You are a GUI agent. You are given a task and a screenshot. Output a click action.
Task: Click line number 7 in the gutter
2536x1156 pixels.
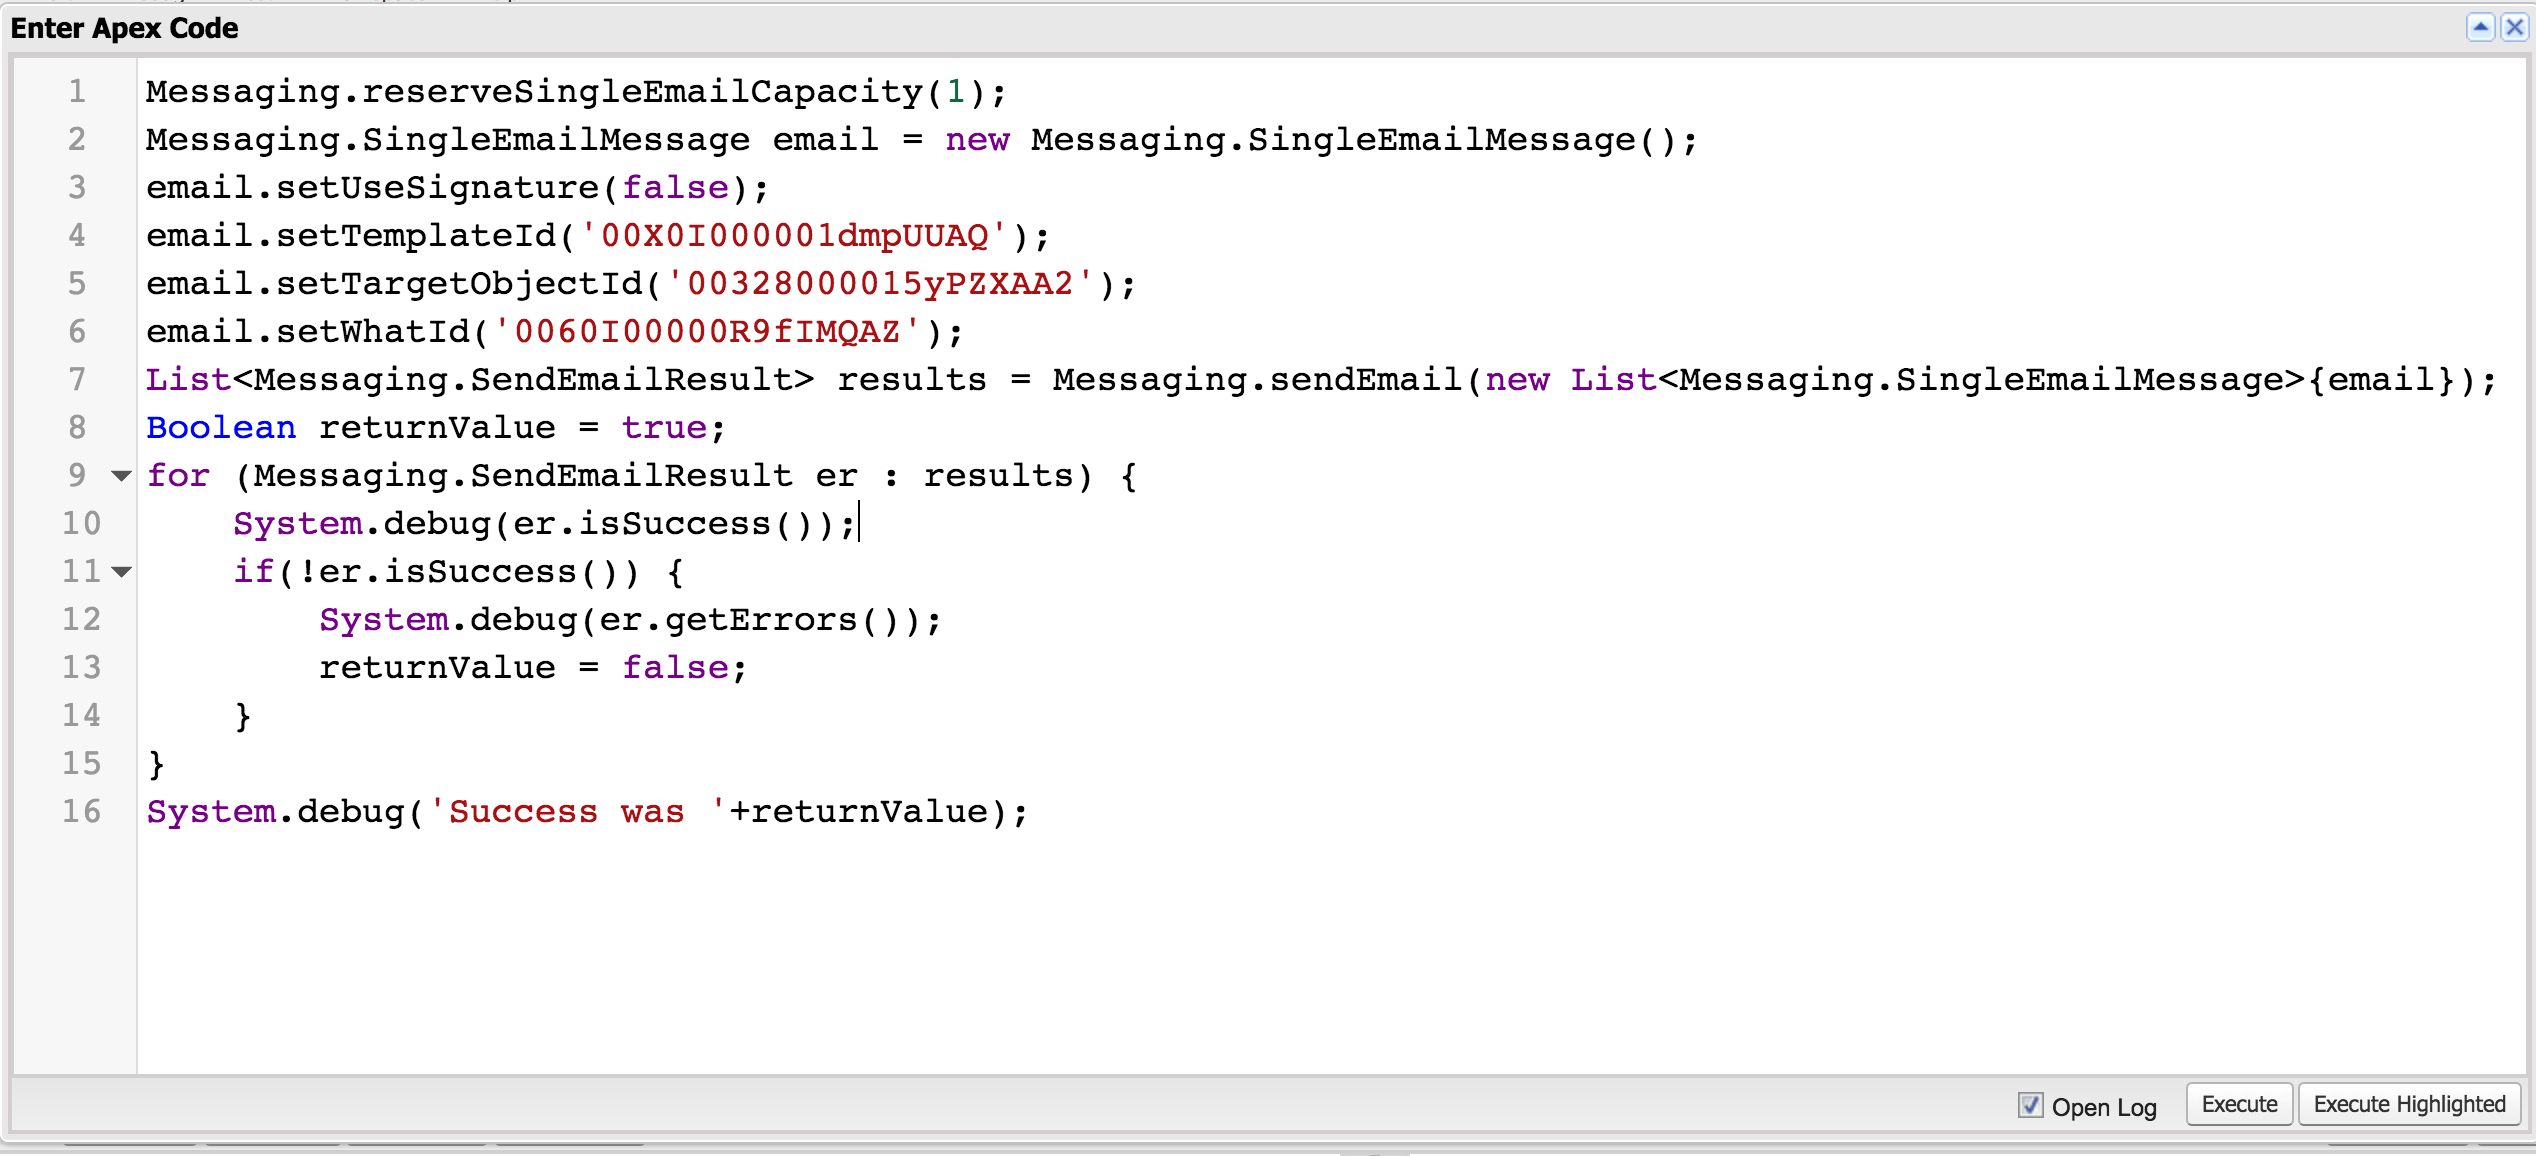pyautogui.click(x=77, y=379)
